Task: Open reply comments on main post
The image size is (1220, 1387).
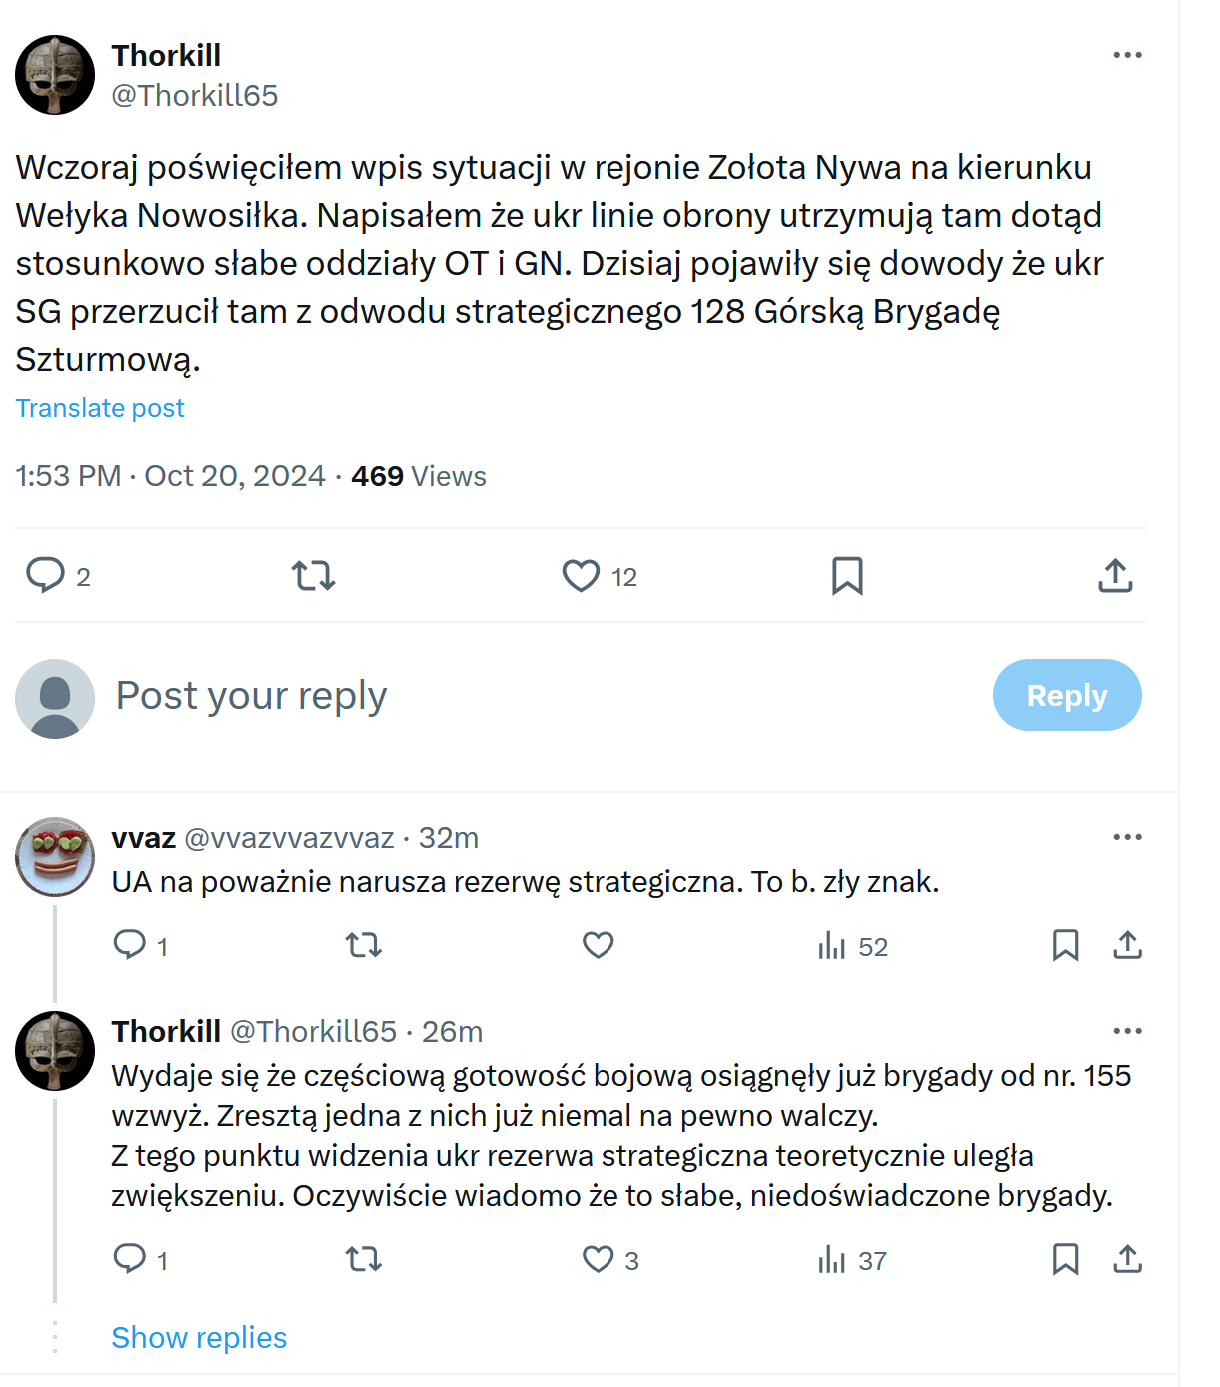Action: [x=45, y=576]
